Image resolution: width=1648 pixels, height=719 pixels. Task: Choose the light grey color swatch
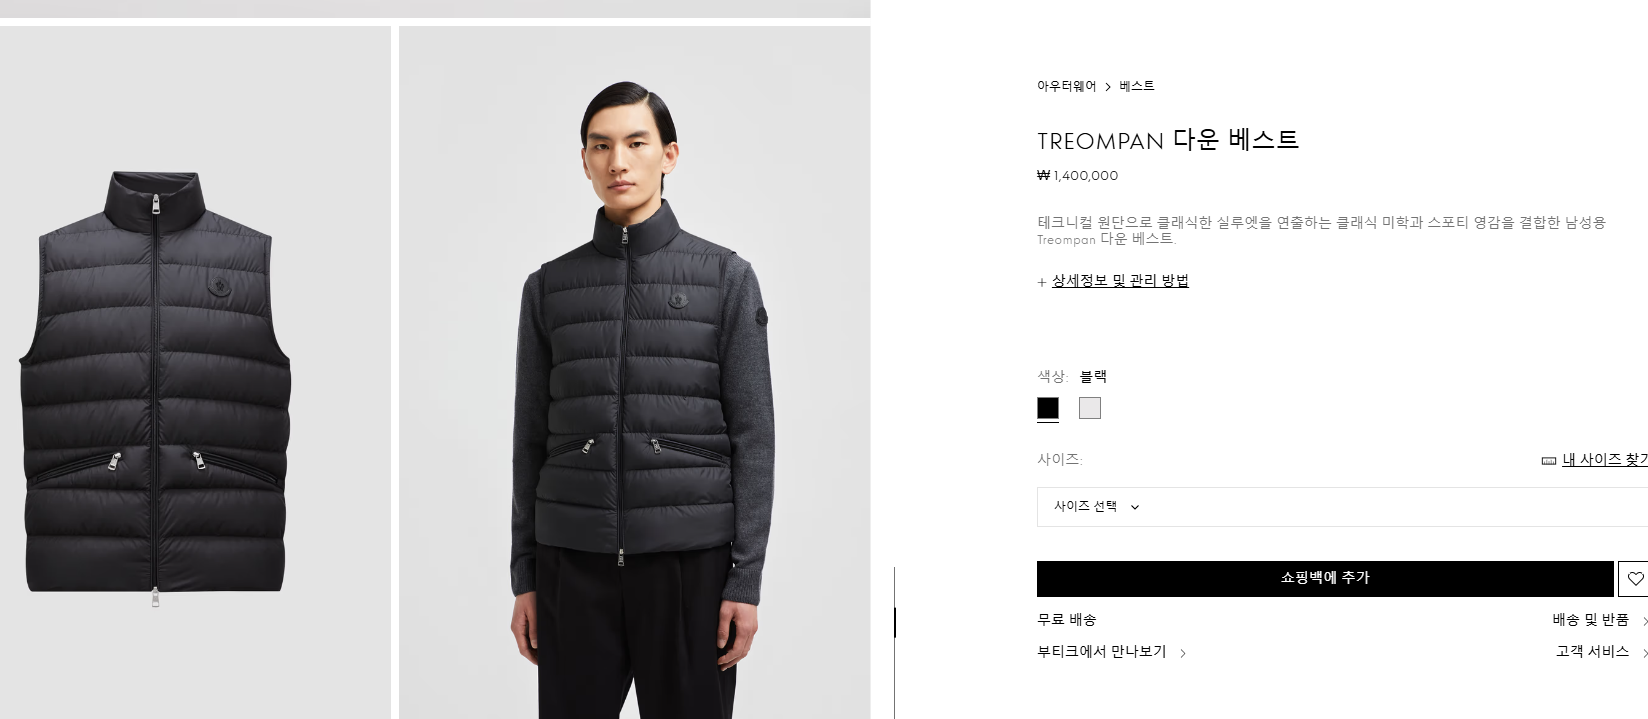tap(1090, 408)
